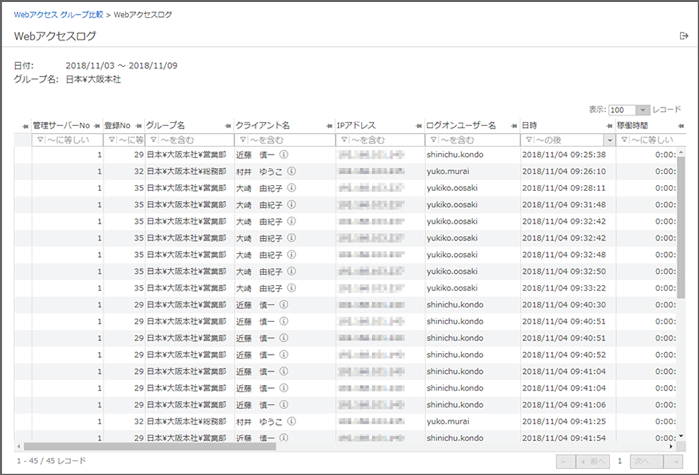Click the ログオンユーザー名 filter input field
The width and height of the screenshot is (699, 475).
473,140
